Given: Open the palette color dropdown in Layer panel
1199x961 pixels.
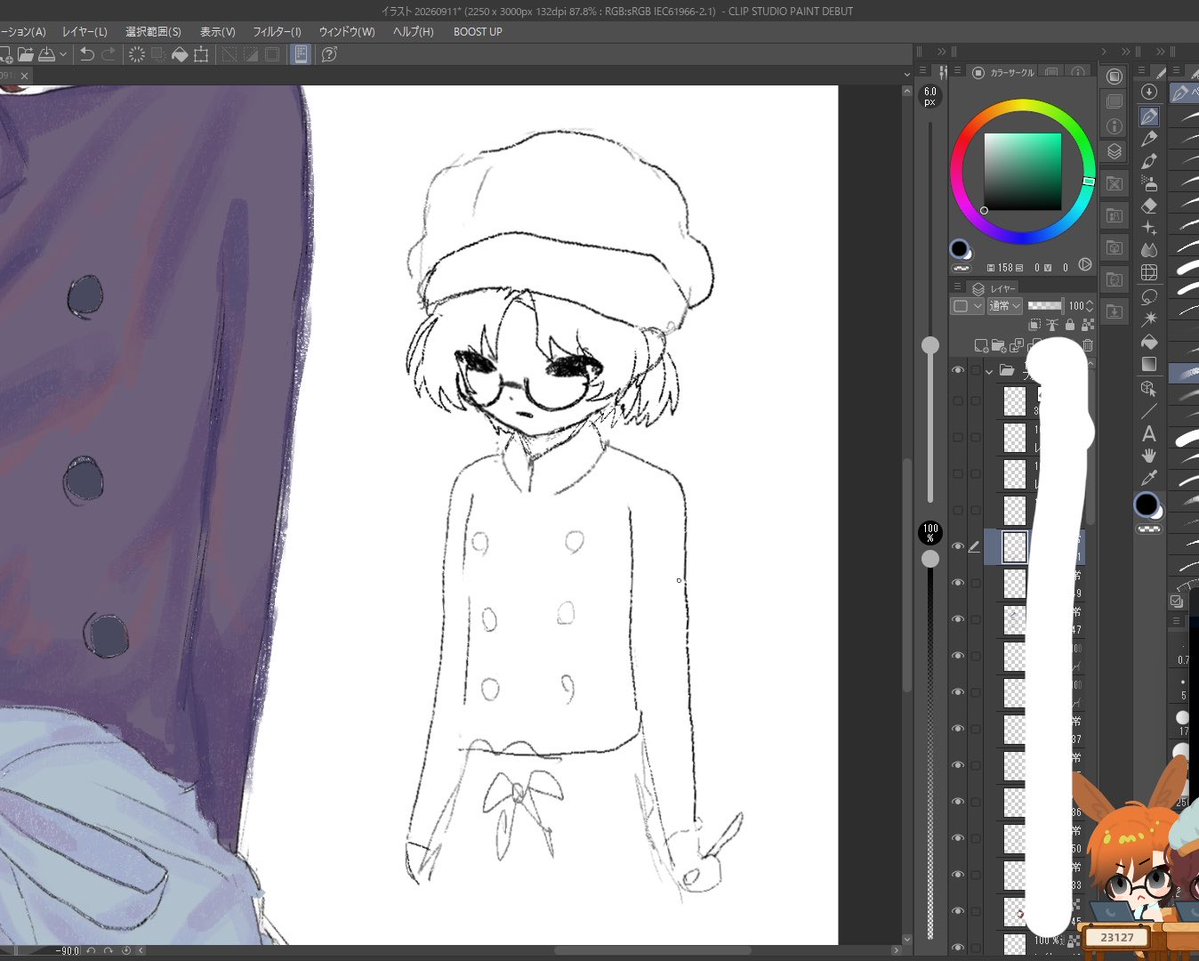Looking at the screenshot, I should pyautogui.click(x=967, y=306).
